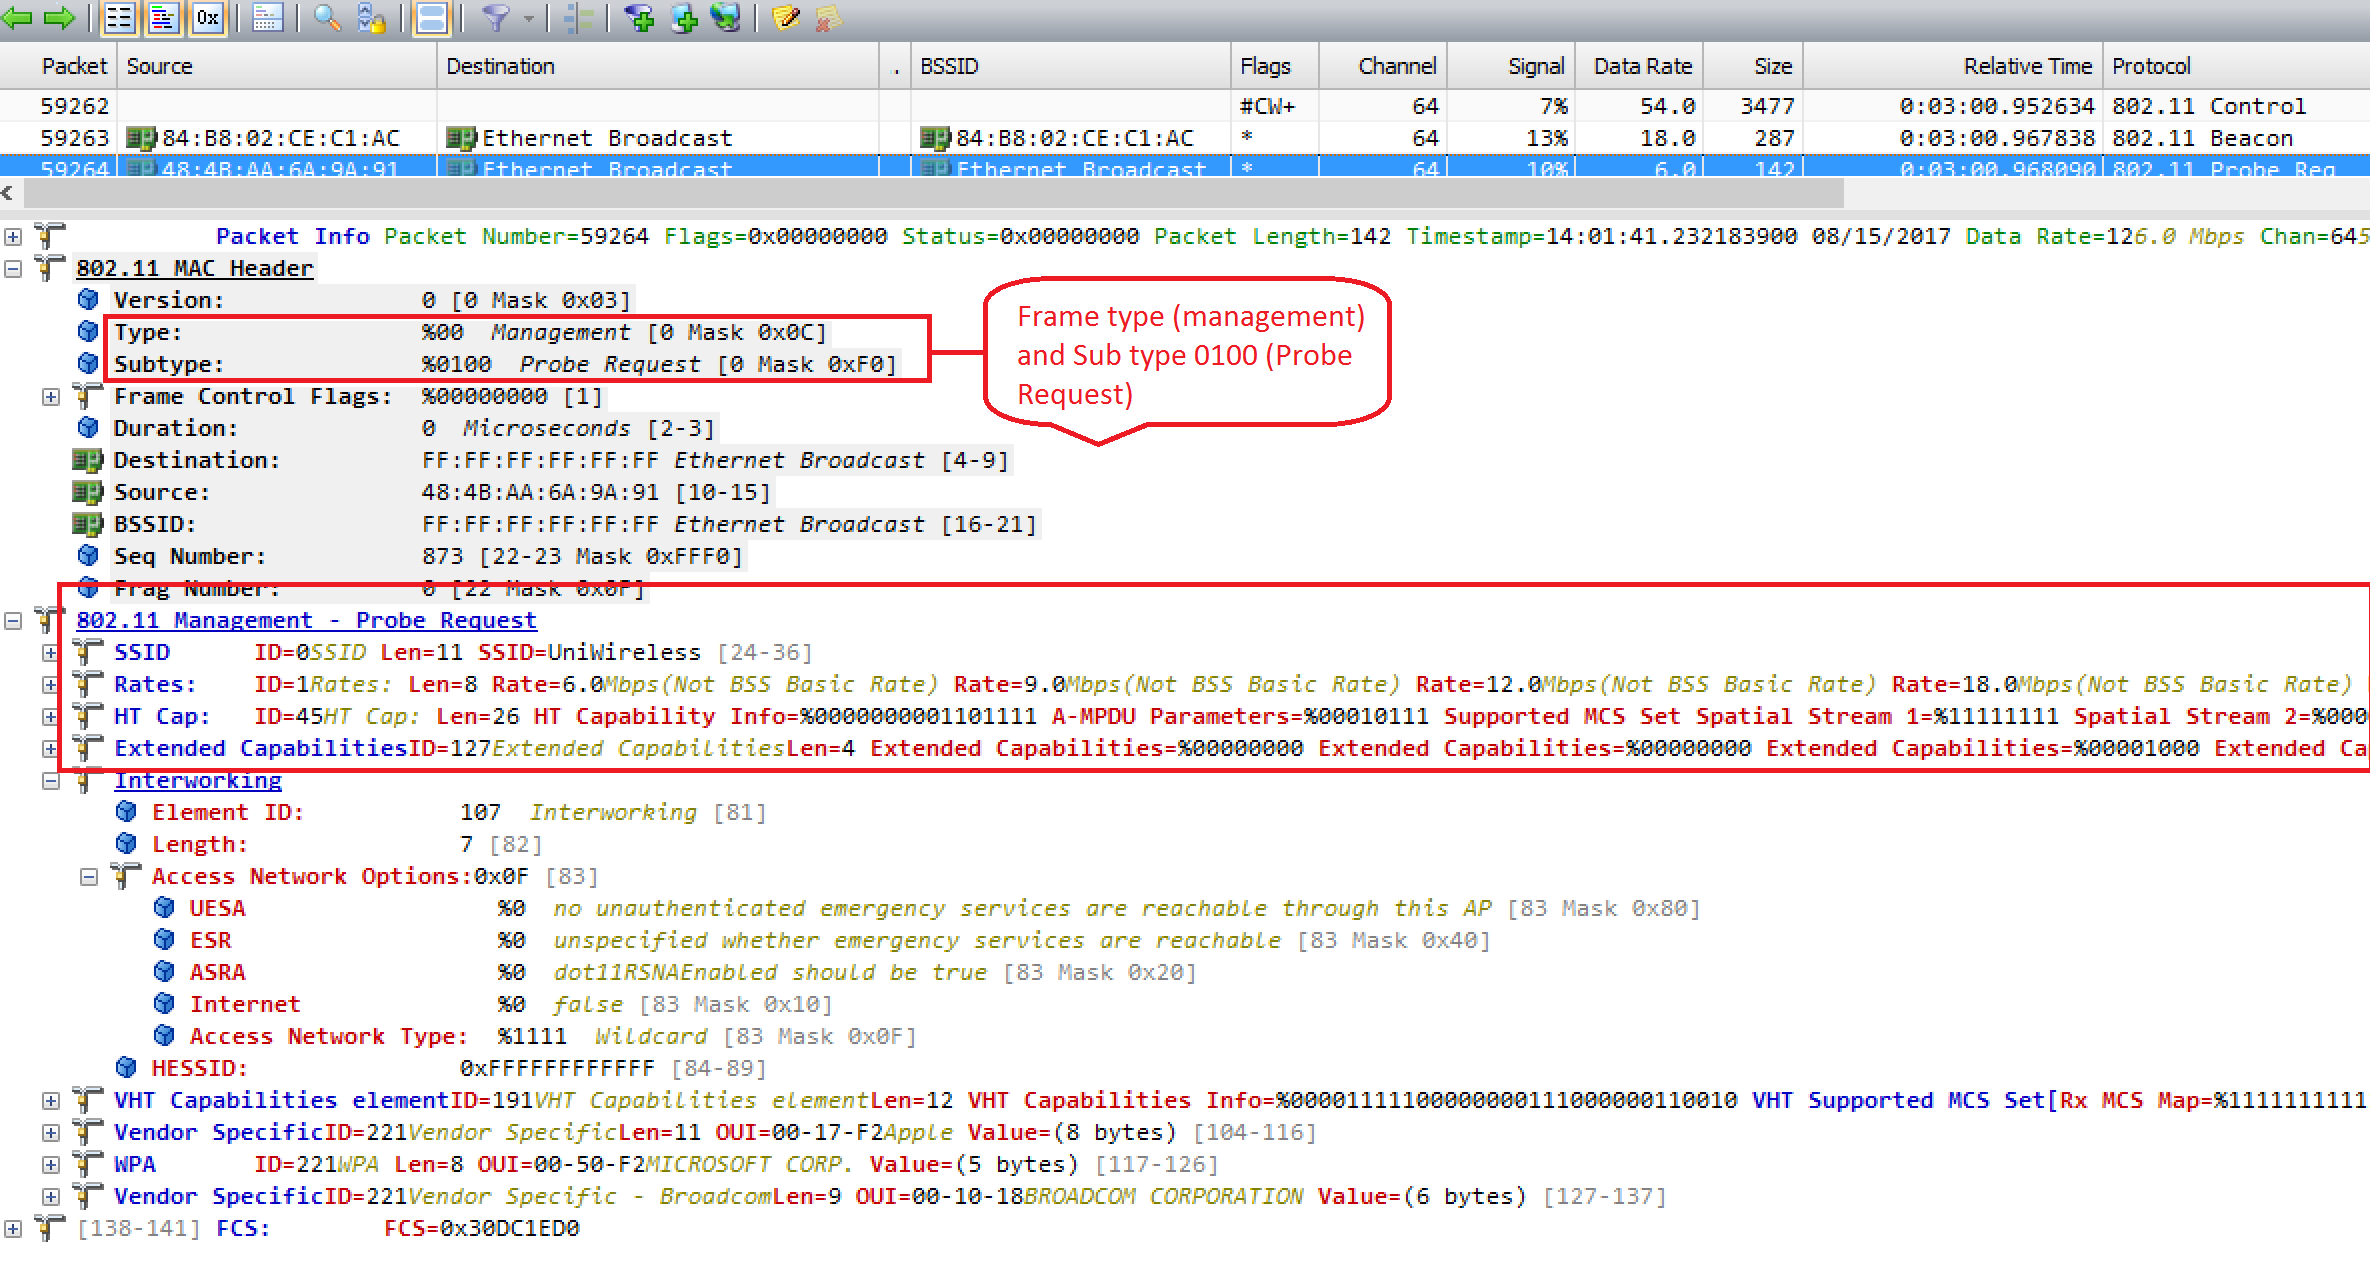
Task: Select the hex 0x decode view icon
Action: (207, 18)
